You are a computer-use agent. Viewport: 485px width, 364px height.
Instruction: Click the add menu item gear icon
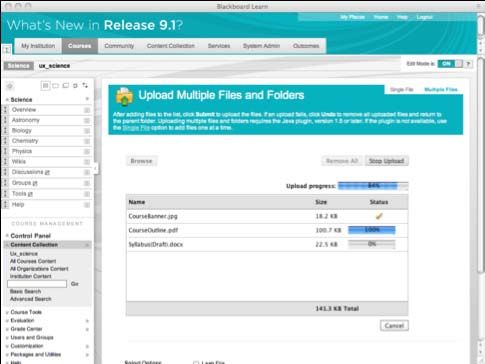pyautogui.click(x=10, y=86)
